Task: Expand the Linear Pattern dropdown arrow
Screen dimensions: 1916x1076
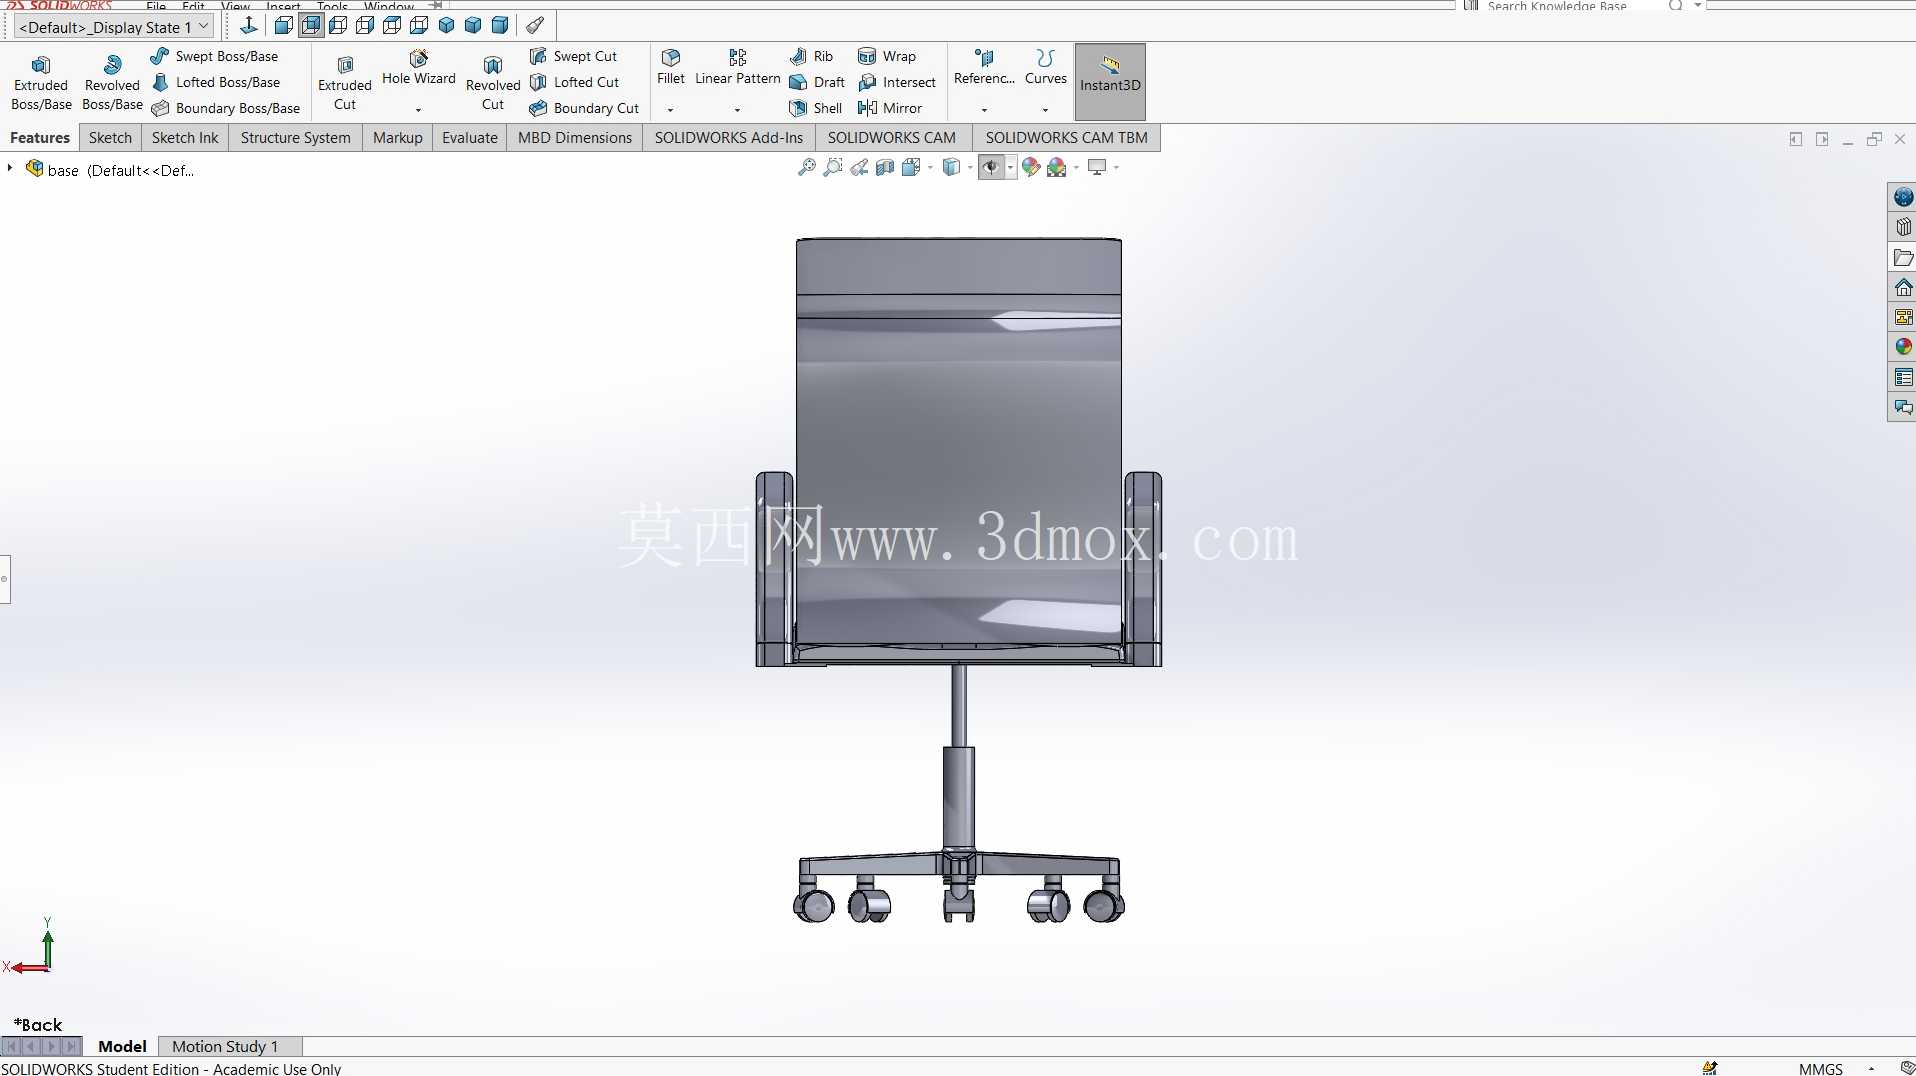Action: (738, 110)
